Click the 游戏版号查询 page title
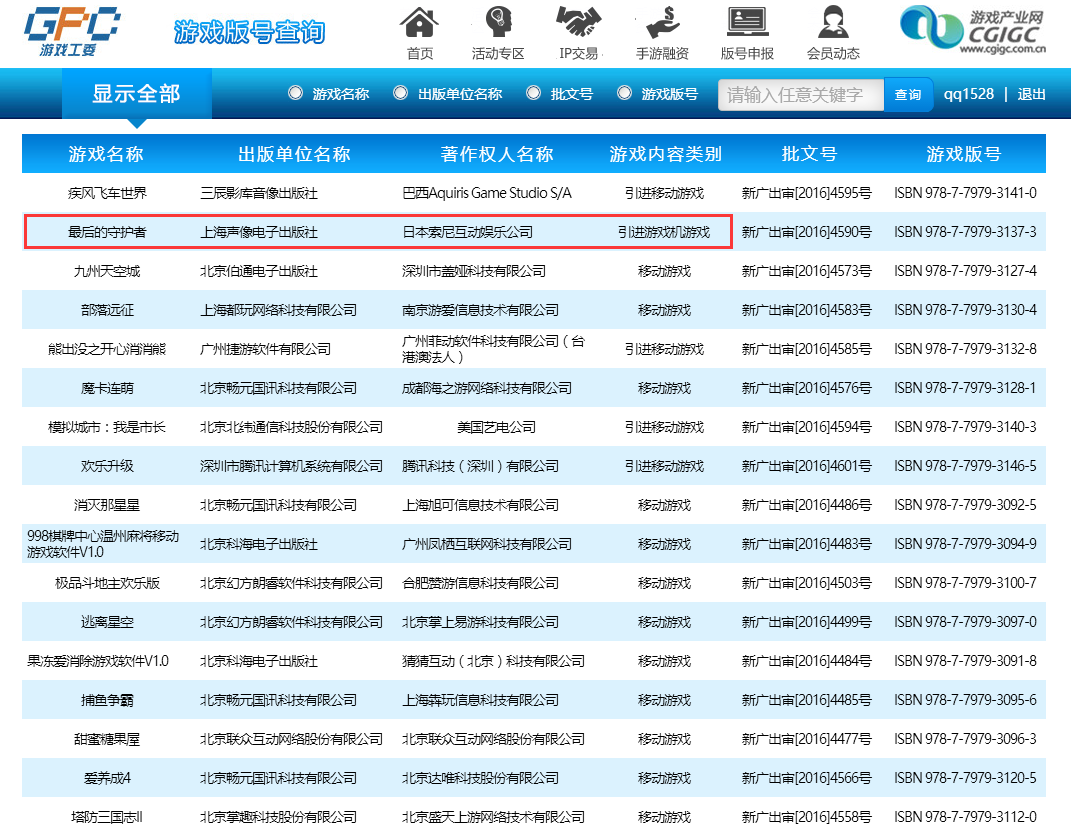This screenshot has height=829, width=1071. (x=249, y=32)
